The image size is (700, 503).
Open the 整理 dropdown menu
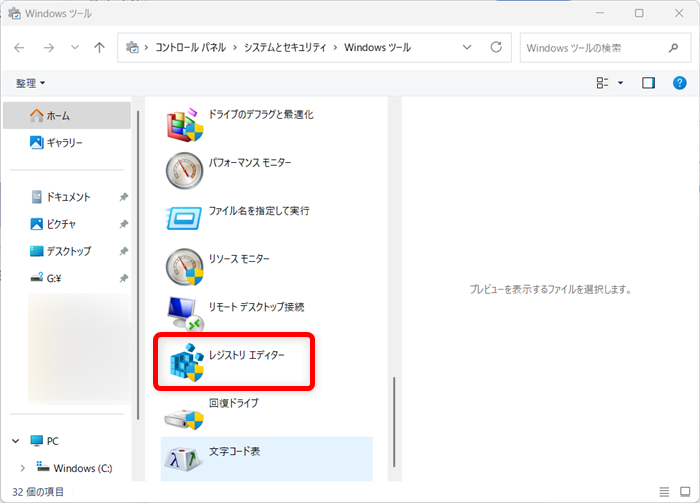point(30,83)
